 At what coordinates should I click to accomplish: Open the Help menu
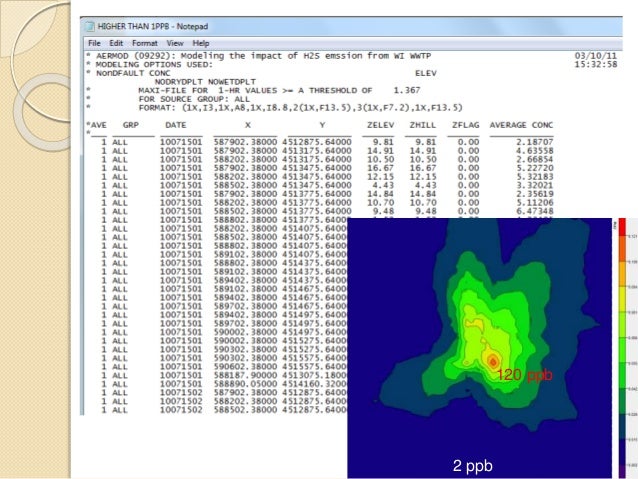click(201, 43)
